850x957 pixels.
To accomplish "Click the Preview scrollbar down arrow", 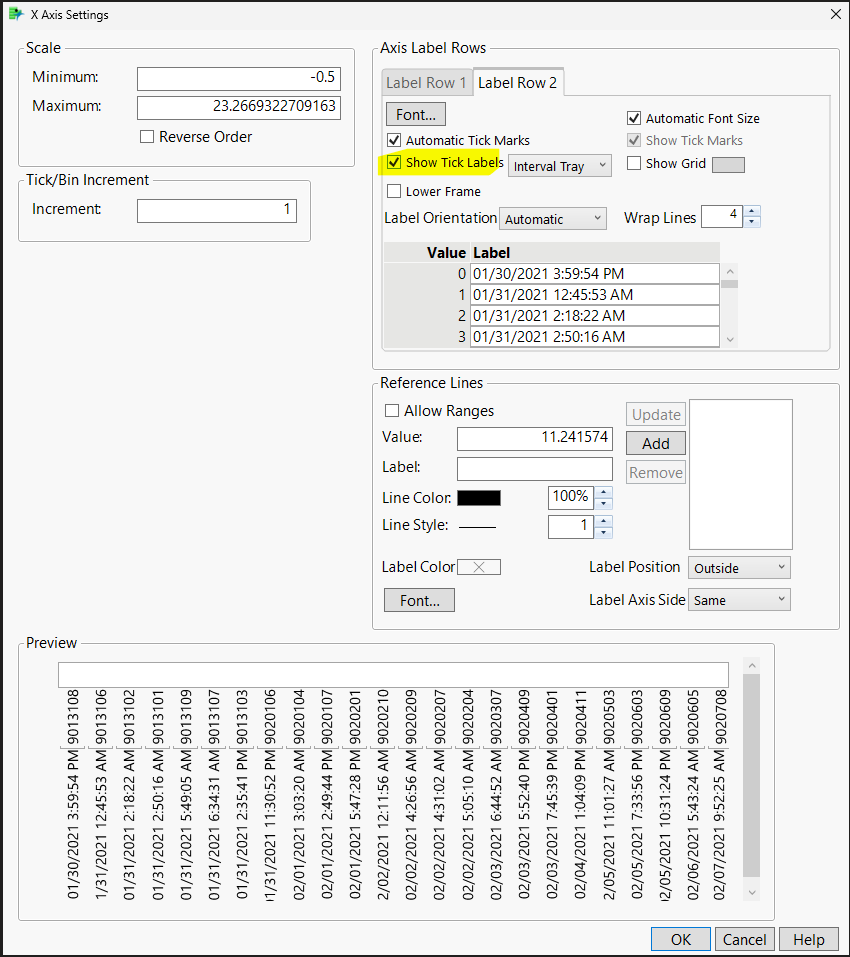I will point(752,892).
